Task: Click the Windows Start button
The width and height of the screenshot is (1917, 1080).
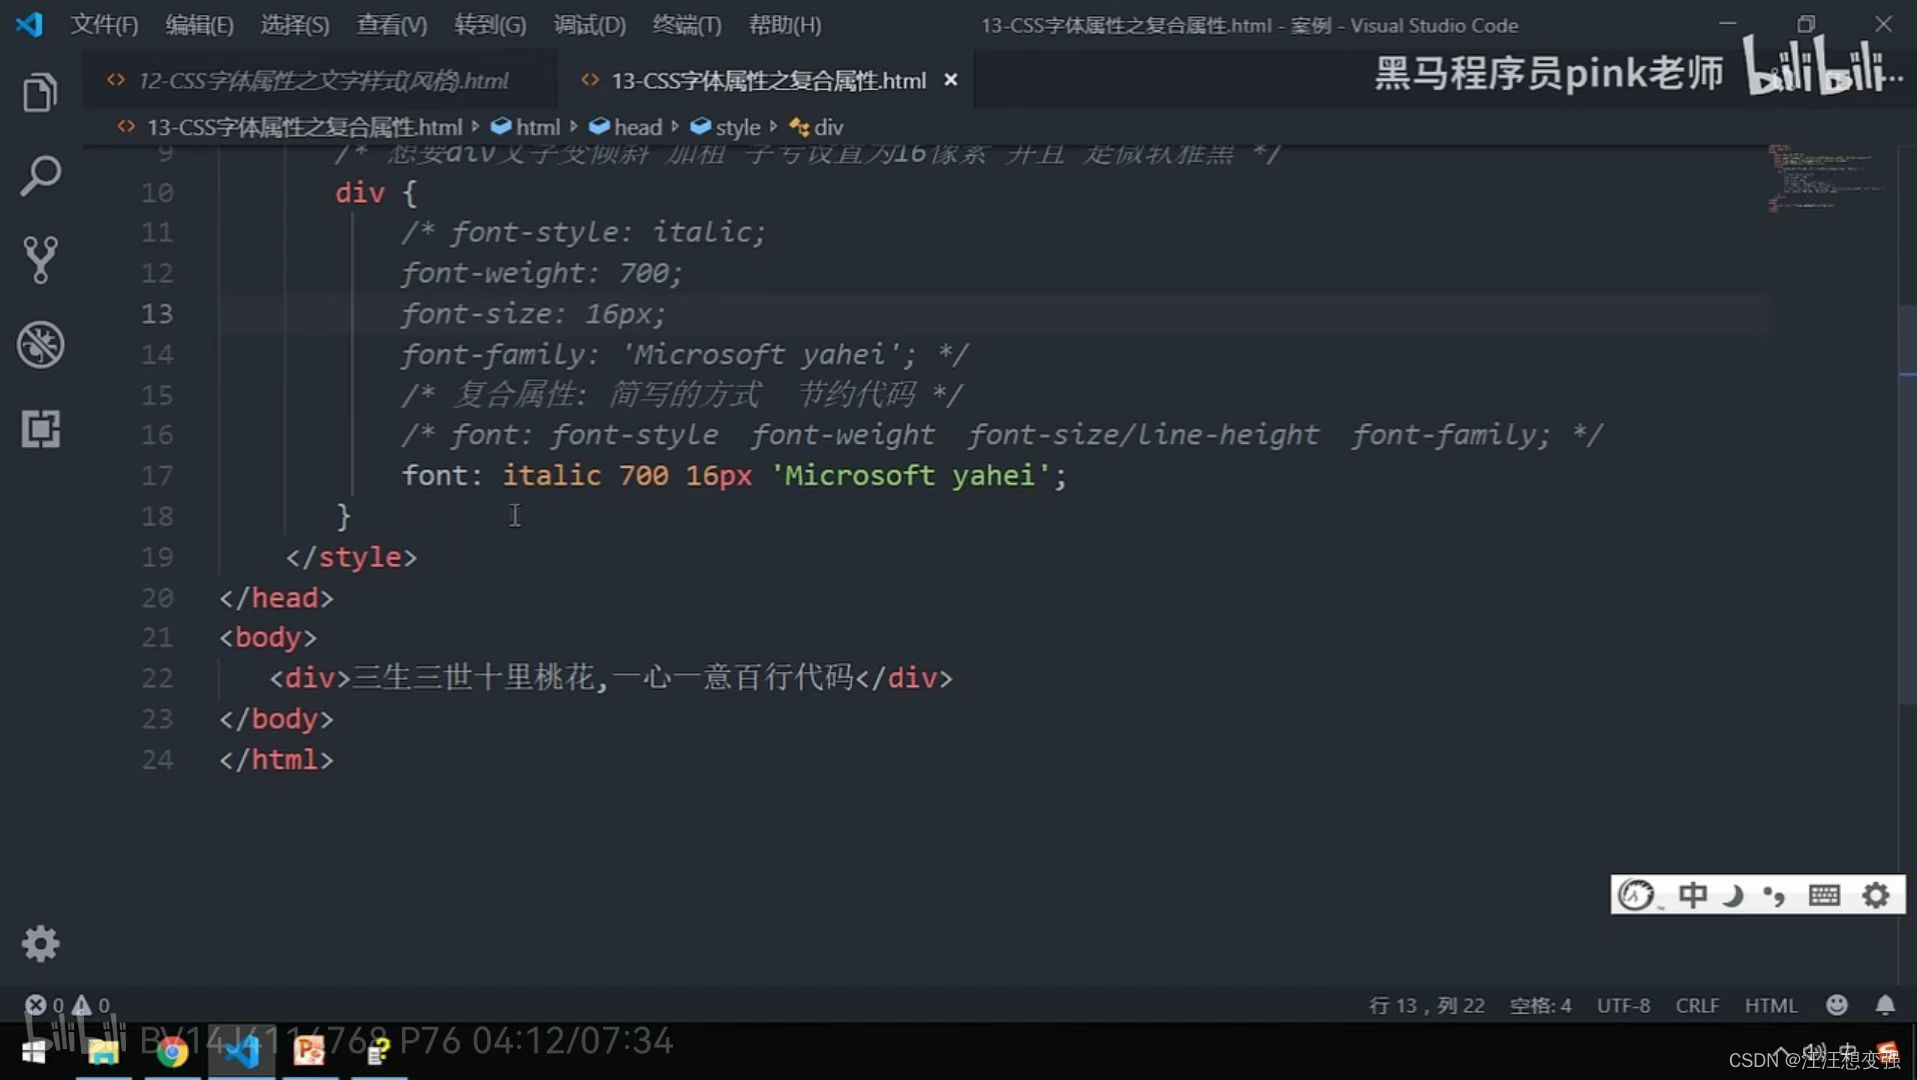Action: (34, 1052)
